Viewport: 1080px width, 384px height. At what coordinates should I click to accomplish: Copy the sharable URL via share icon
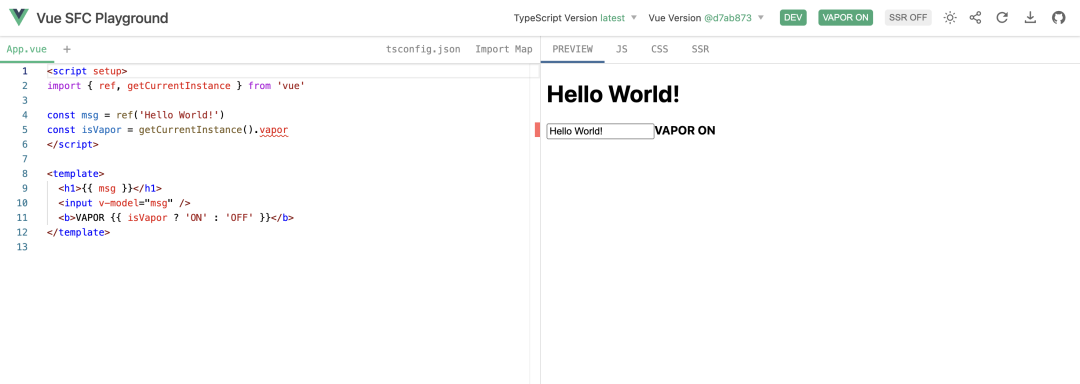(975, 18)
